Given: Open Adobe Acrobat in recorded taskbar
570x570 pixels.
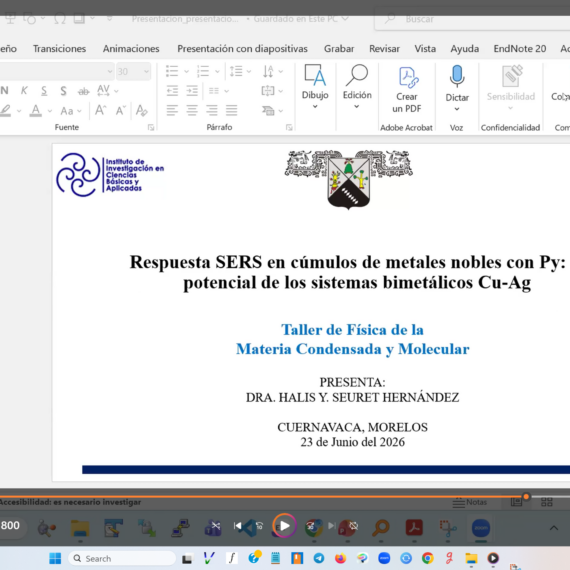Looking at the screenshot, I should click(x=414, y=527).
